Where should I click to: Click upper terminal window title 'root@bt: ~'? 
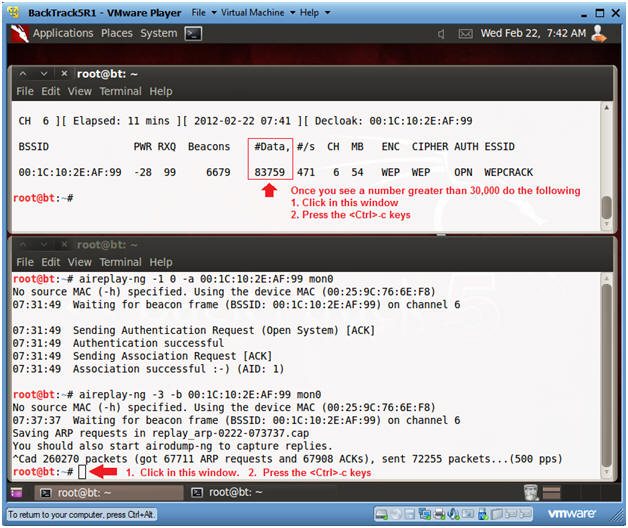(x=107, y=74)
